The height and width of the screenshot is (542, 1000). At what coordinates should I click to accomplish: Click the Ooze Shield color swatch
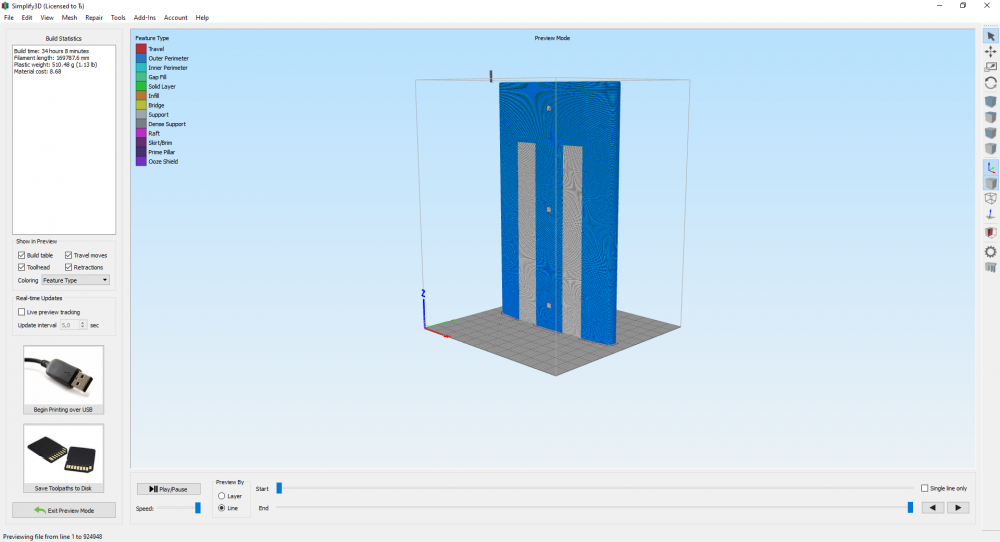pos(141,161)
